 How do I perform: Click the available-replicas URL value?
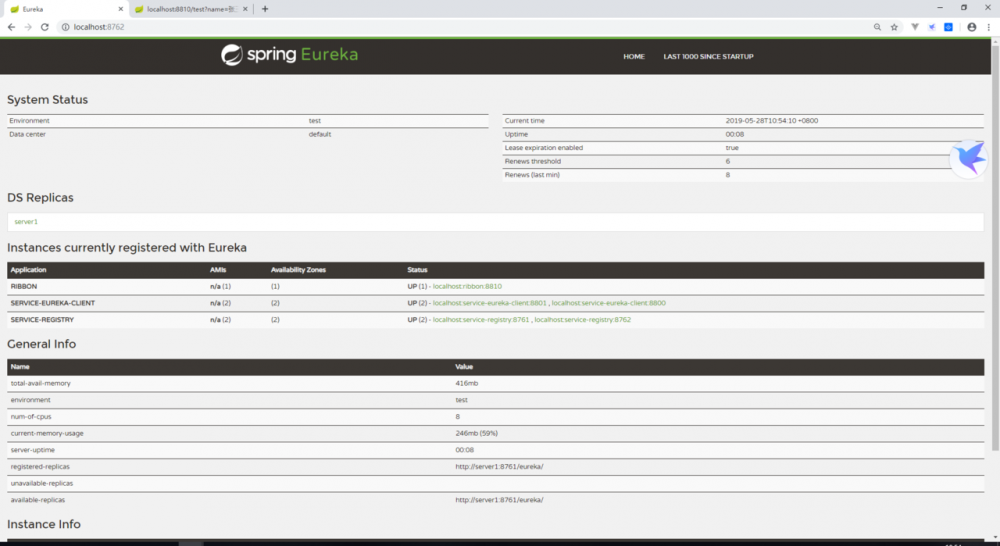[x=499, y=499]
